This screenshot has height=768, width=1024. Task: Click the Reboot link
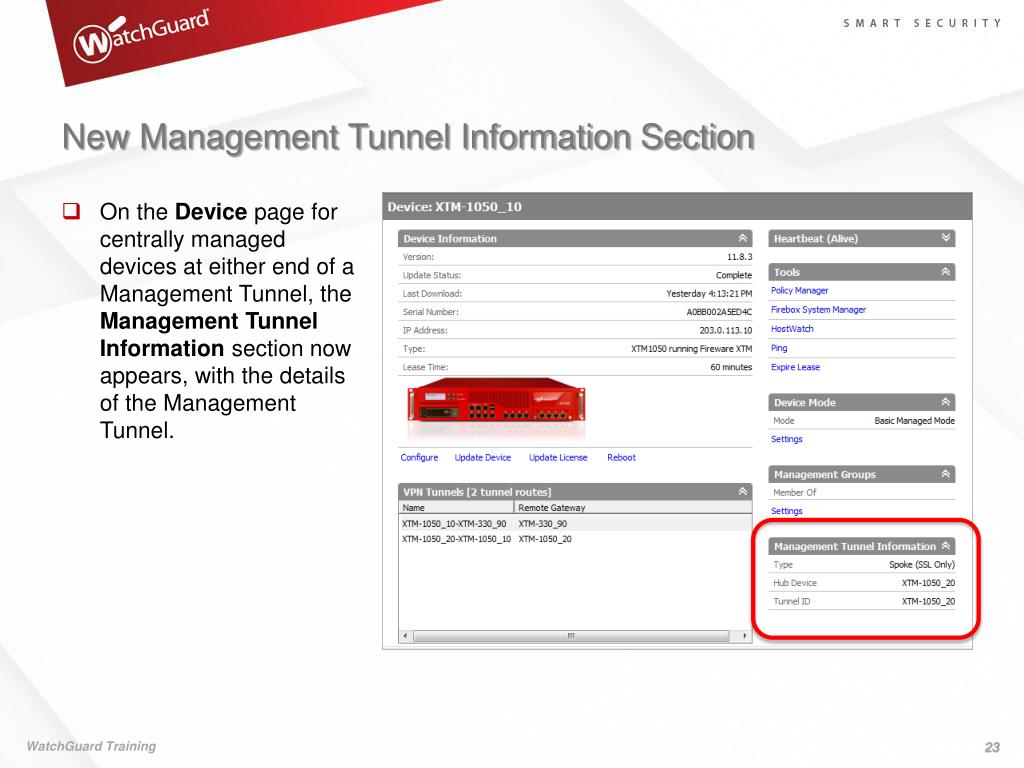pyautogui.click(x=621, y=458)
